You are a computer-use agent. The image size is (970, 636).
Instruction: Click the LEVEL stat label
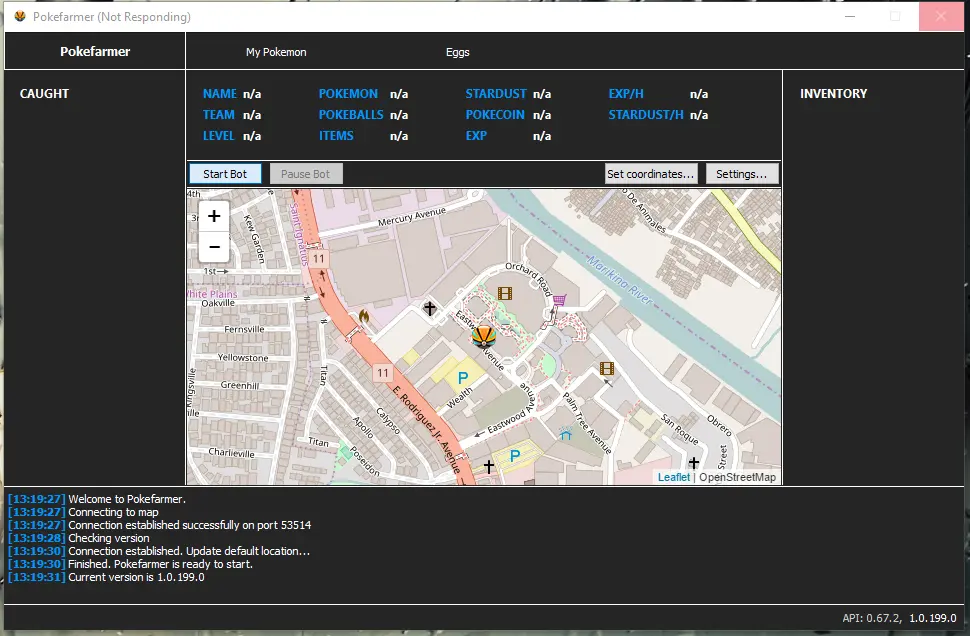click(218, 135)
